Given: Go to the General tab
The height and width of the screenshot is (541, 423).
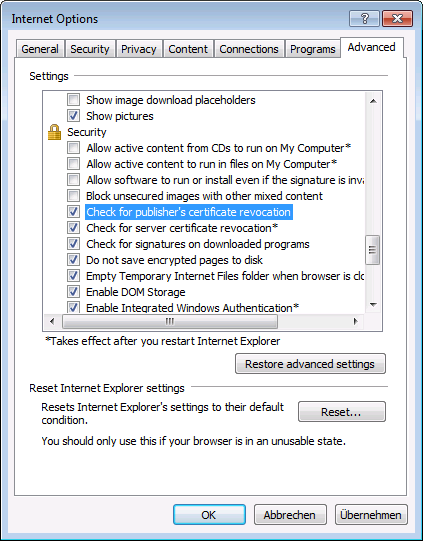Looking at the screenshot, I should (40, 49).
